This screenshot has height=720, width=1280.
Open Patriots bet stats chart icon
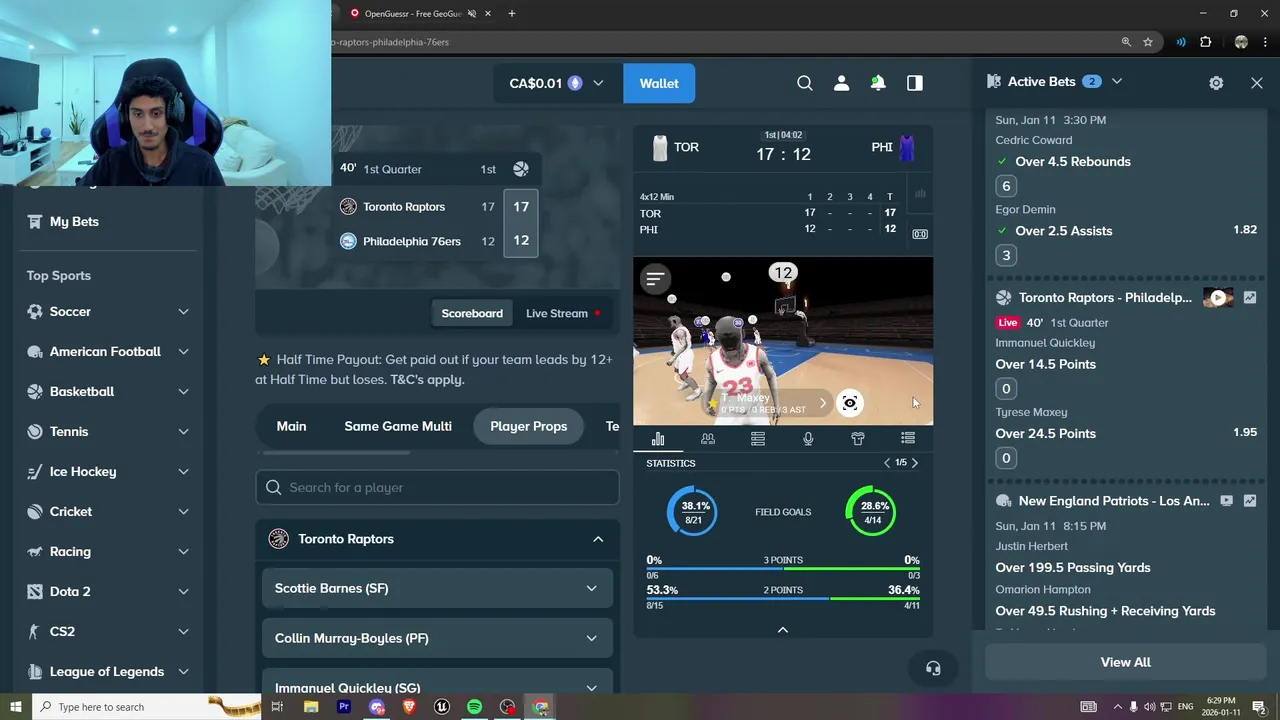[x=1250, y=500]
